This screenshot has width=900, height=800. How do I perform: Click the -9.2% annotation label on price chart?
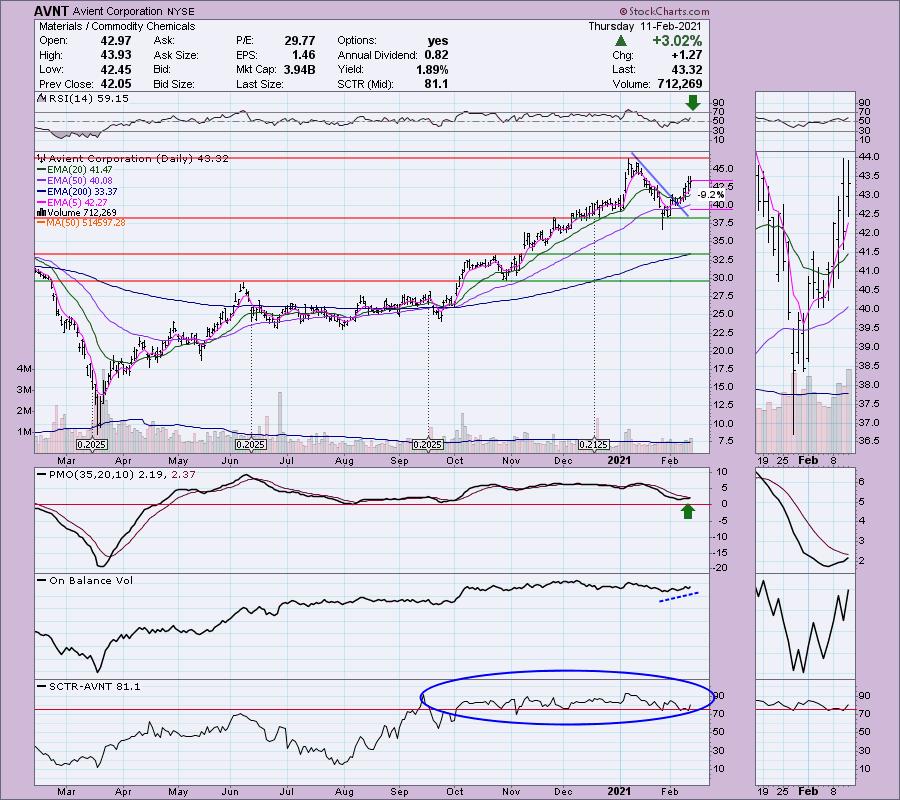[711, 195]
